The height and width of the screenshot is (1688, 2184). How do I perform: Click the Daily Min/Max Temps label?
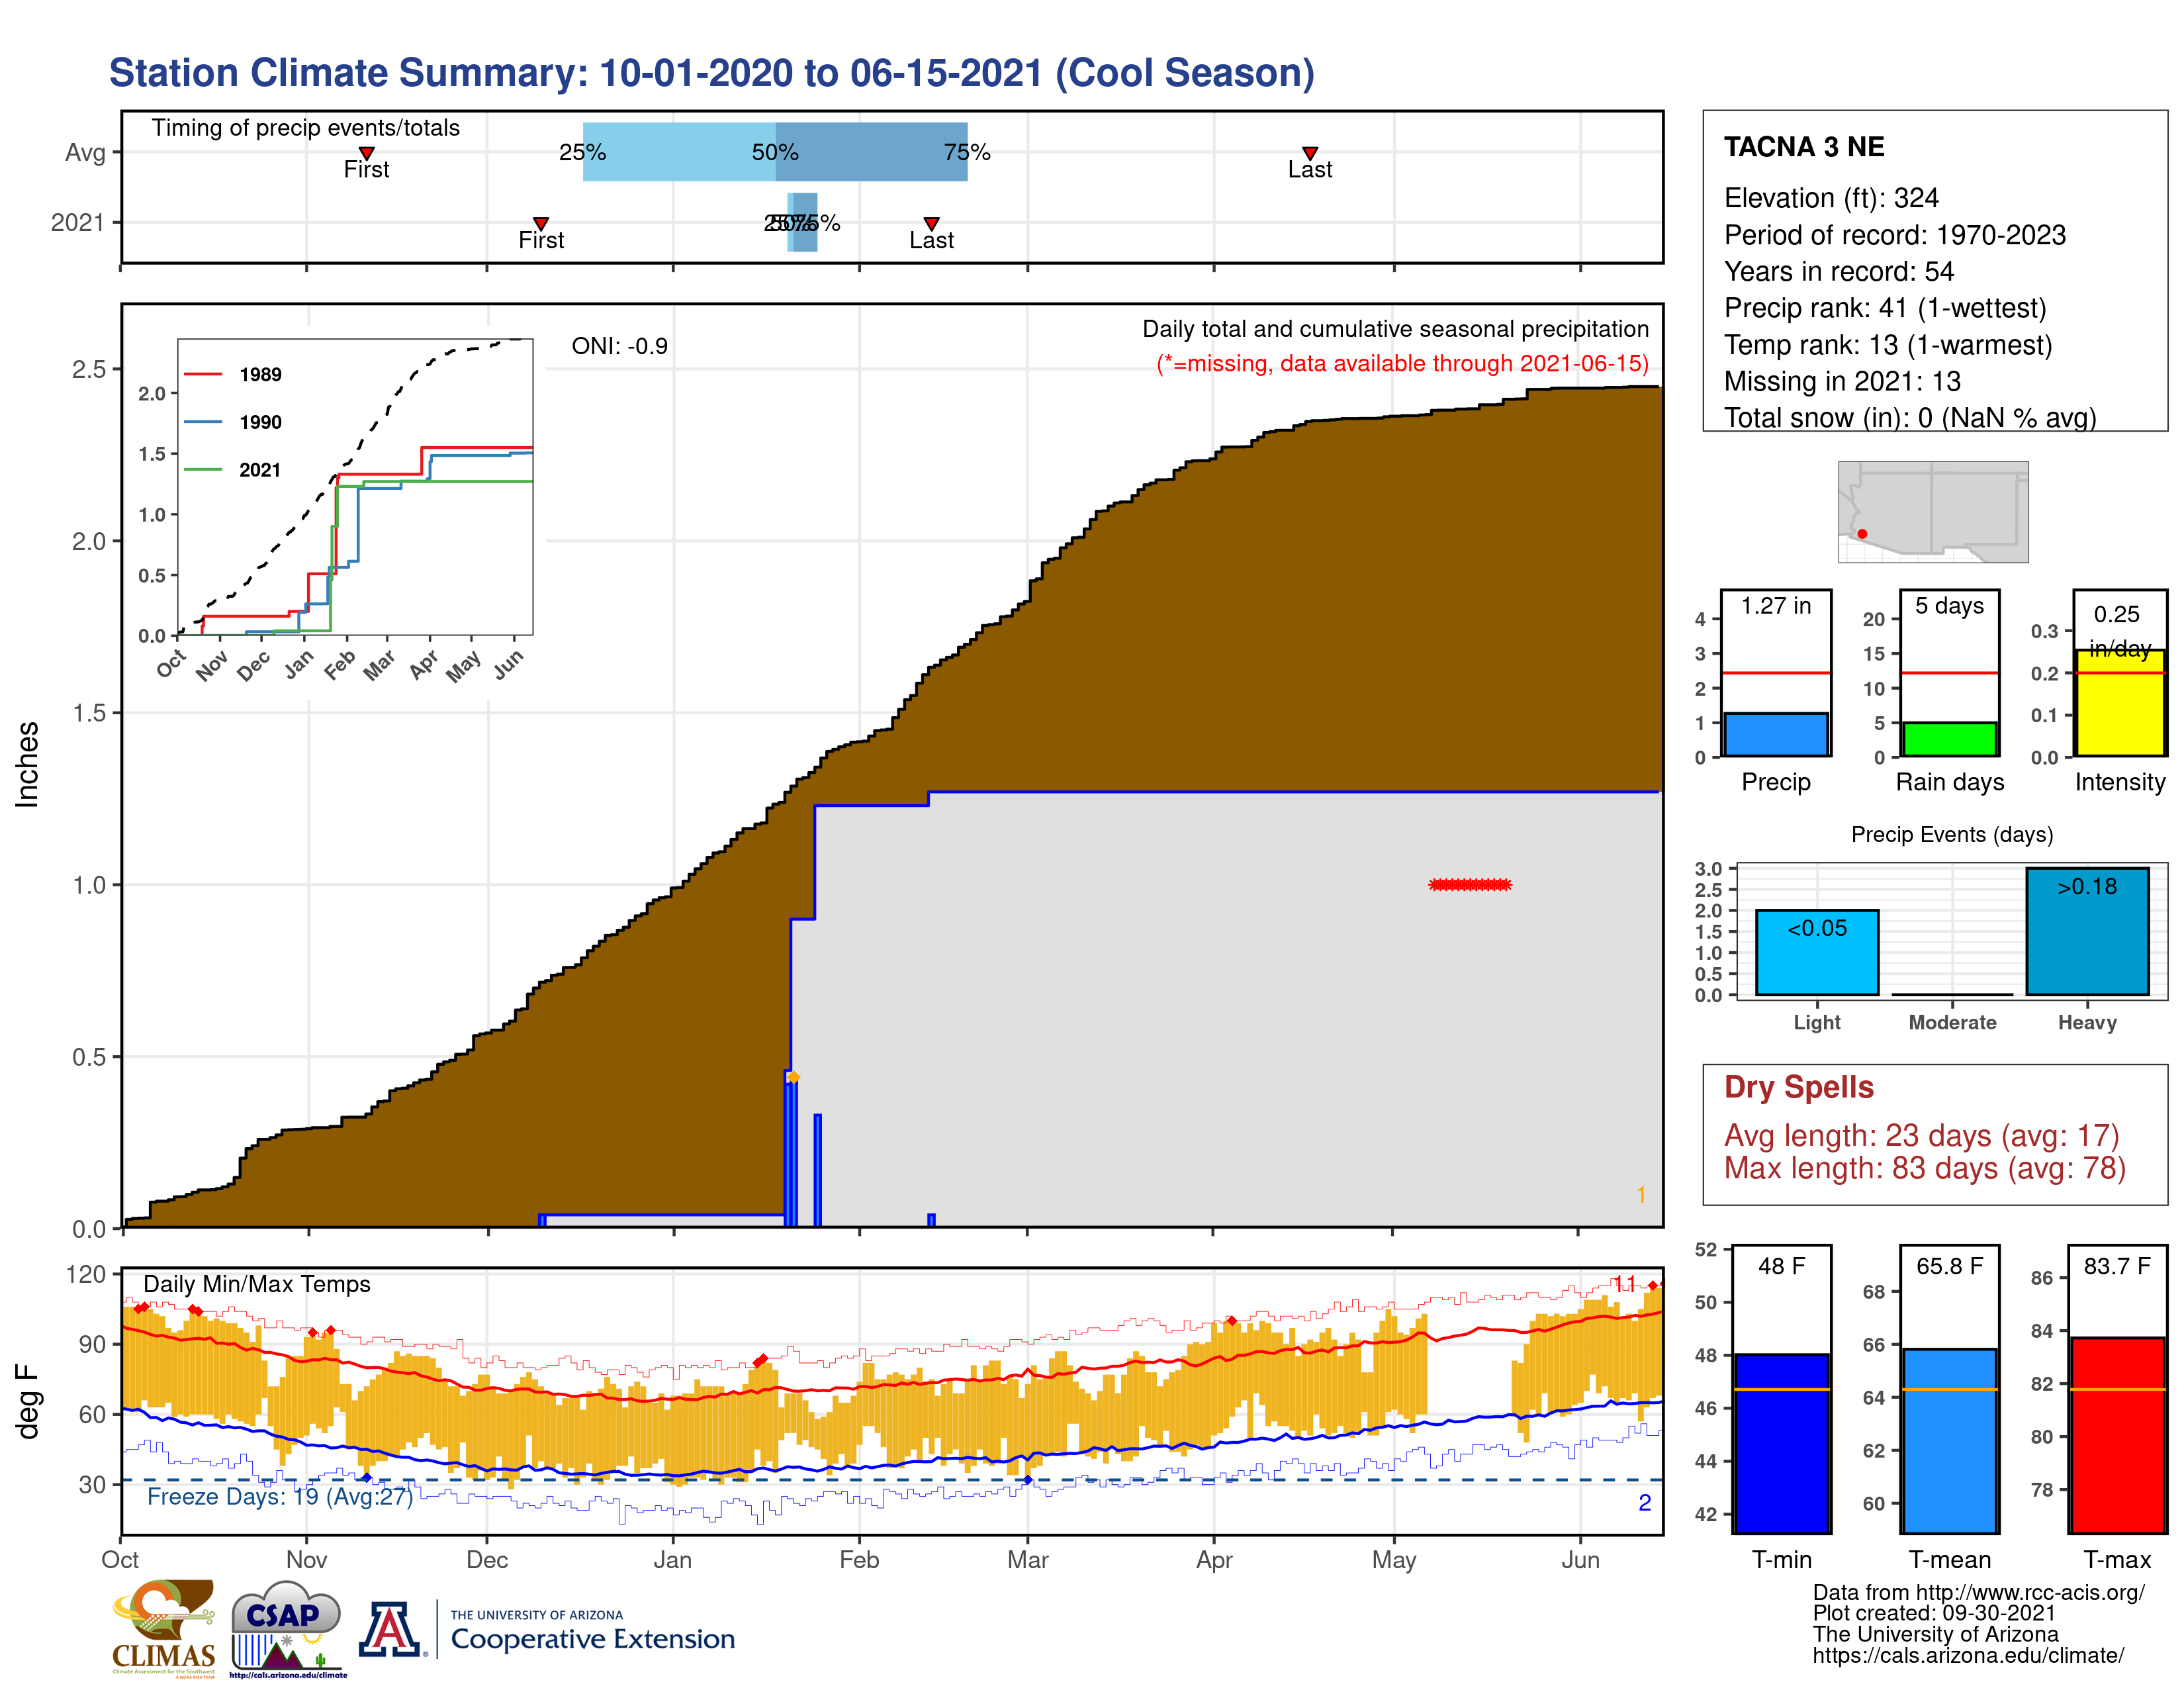point(257,1284)
